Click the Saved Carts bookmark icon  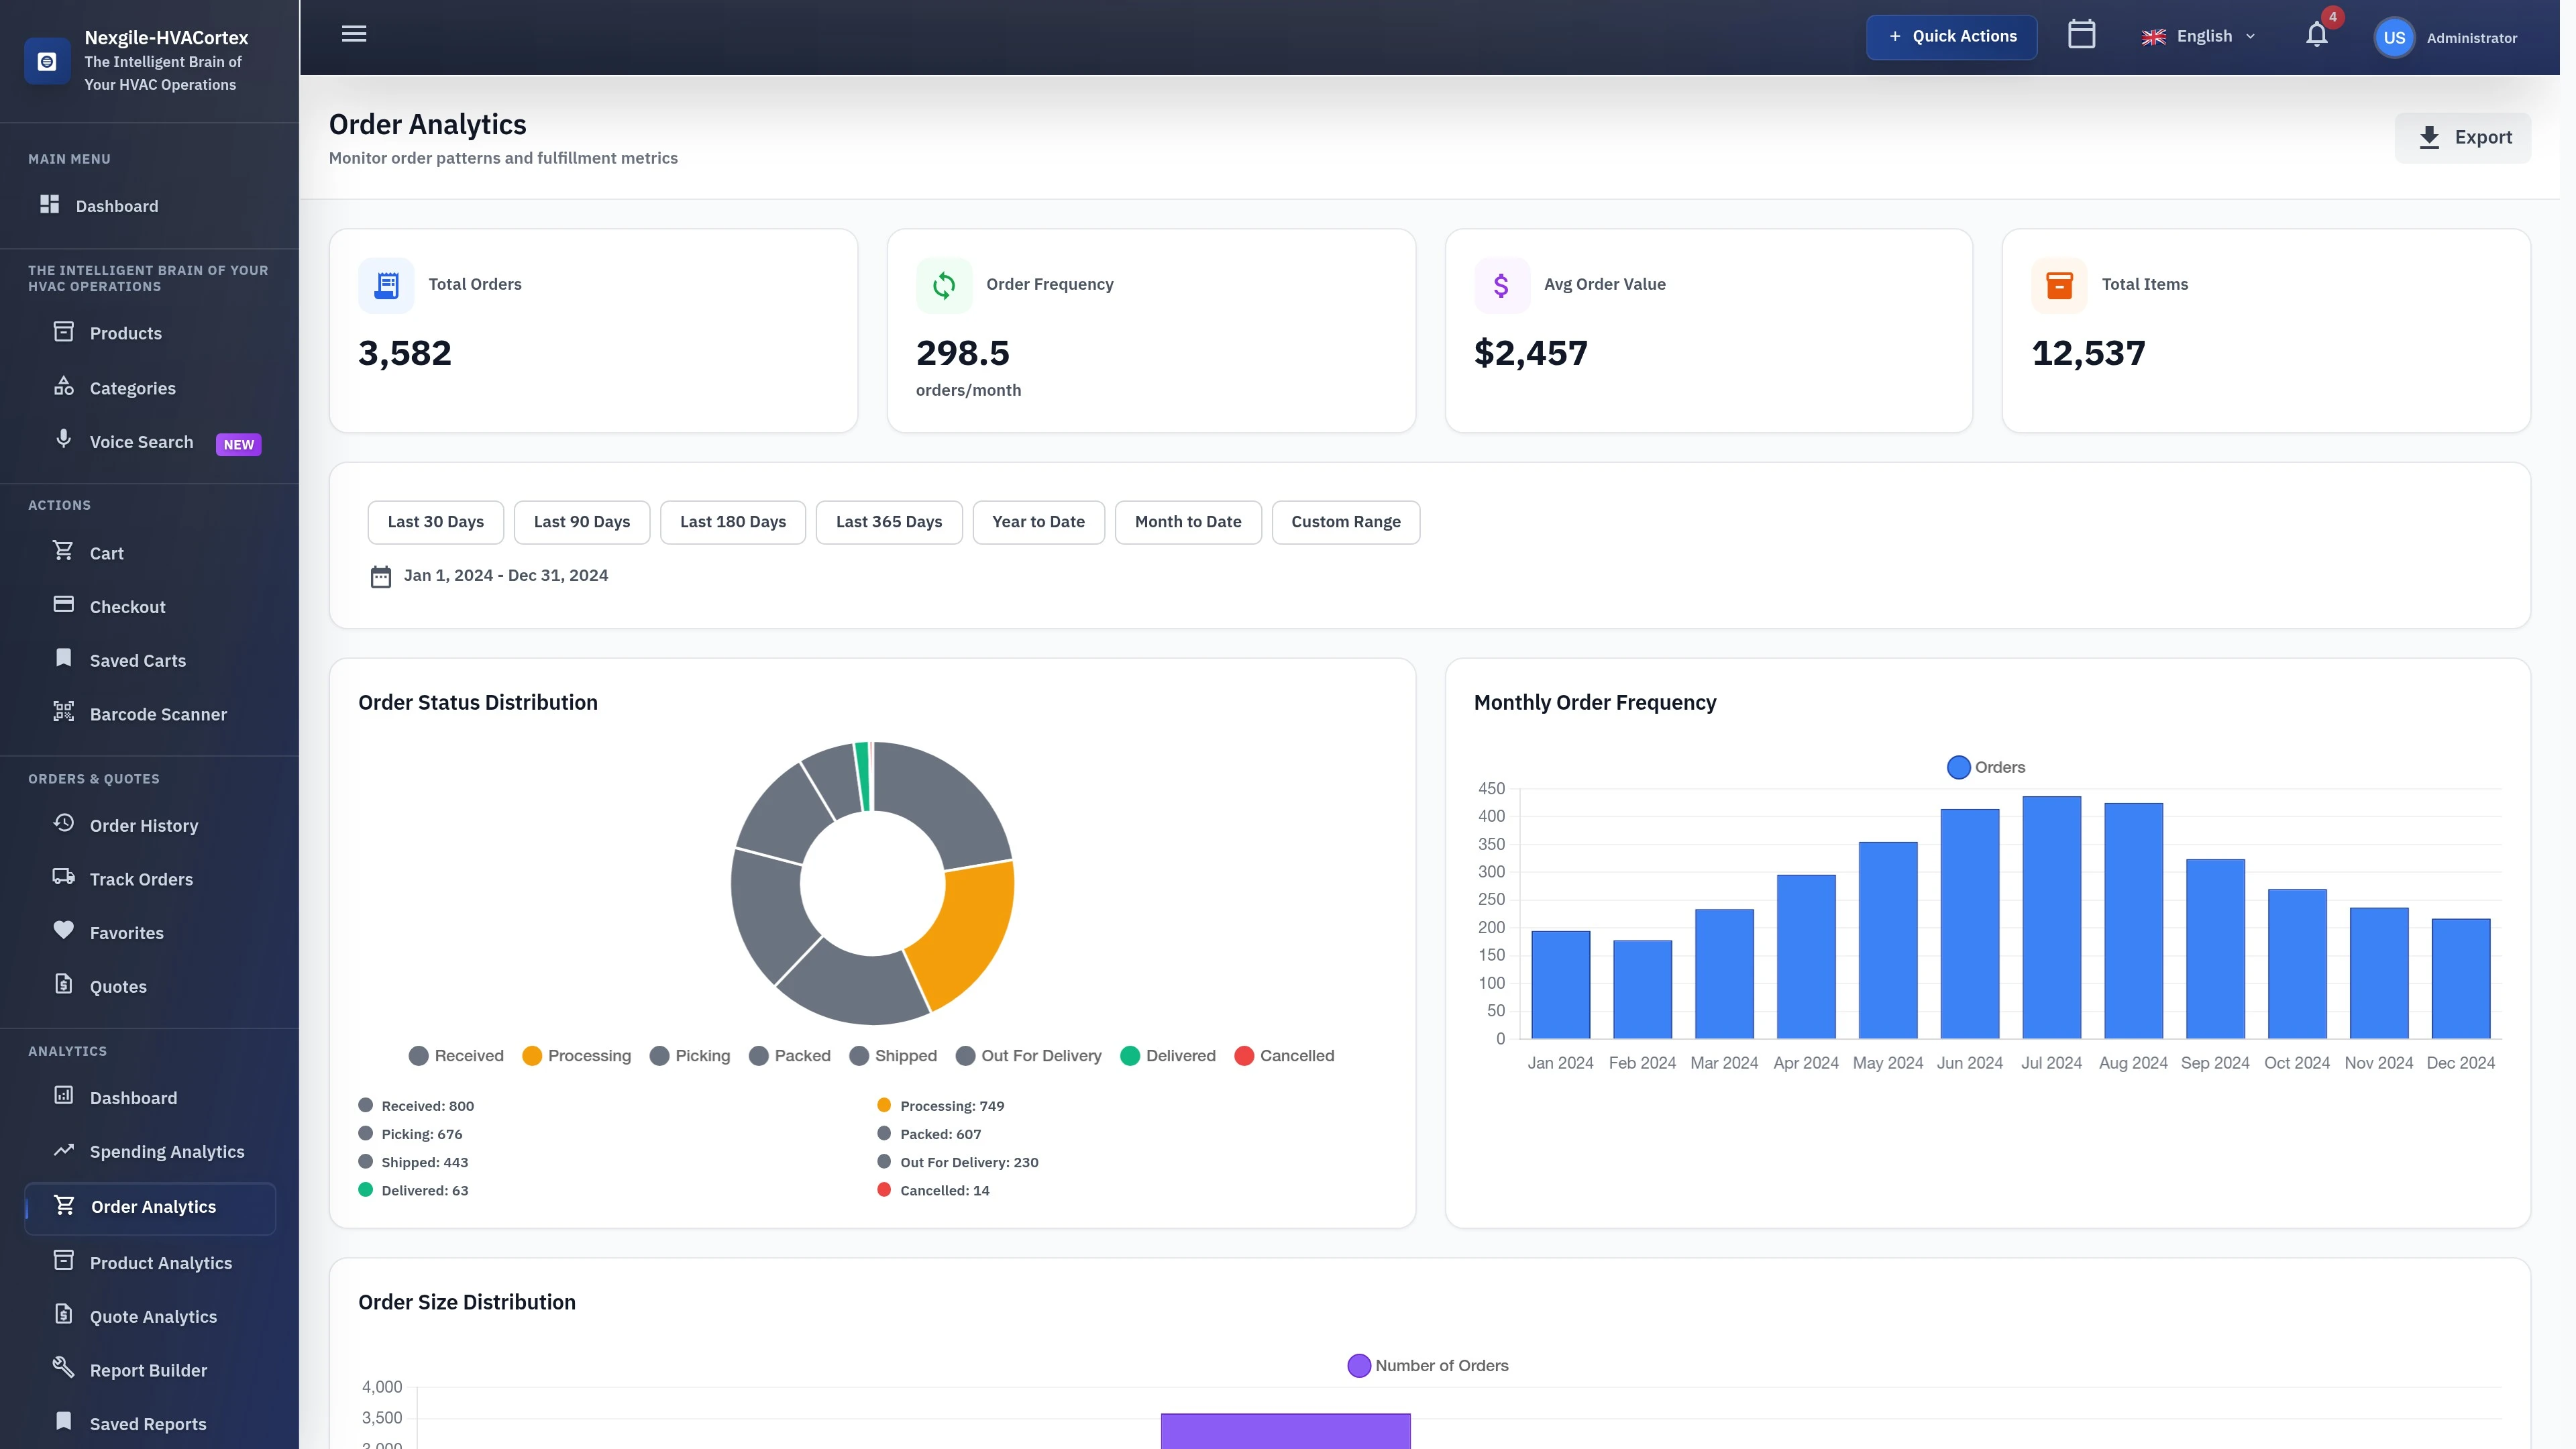pos(63,658)
